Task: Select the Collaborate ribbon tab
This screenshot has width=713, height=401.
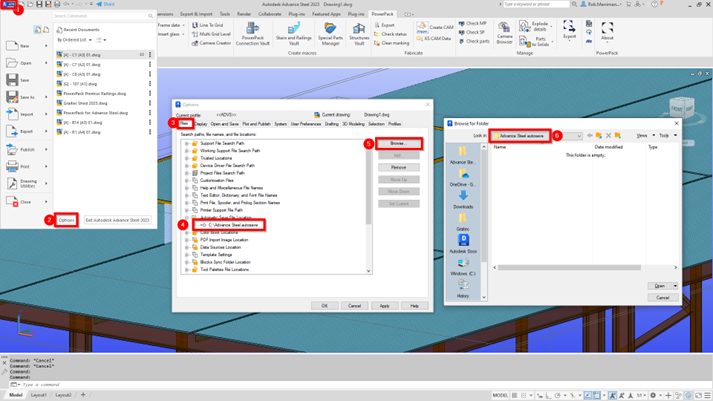Action: [270, 14]
